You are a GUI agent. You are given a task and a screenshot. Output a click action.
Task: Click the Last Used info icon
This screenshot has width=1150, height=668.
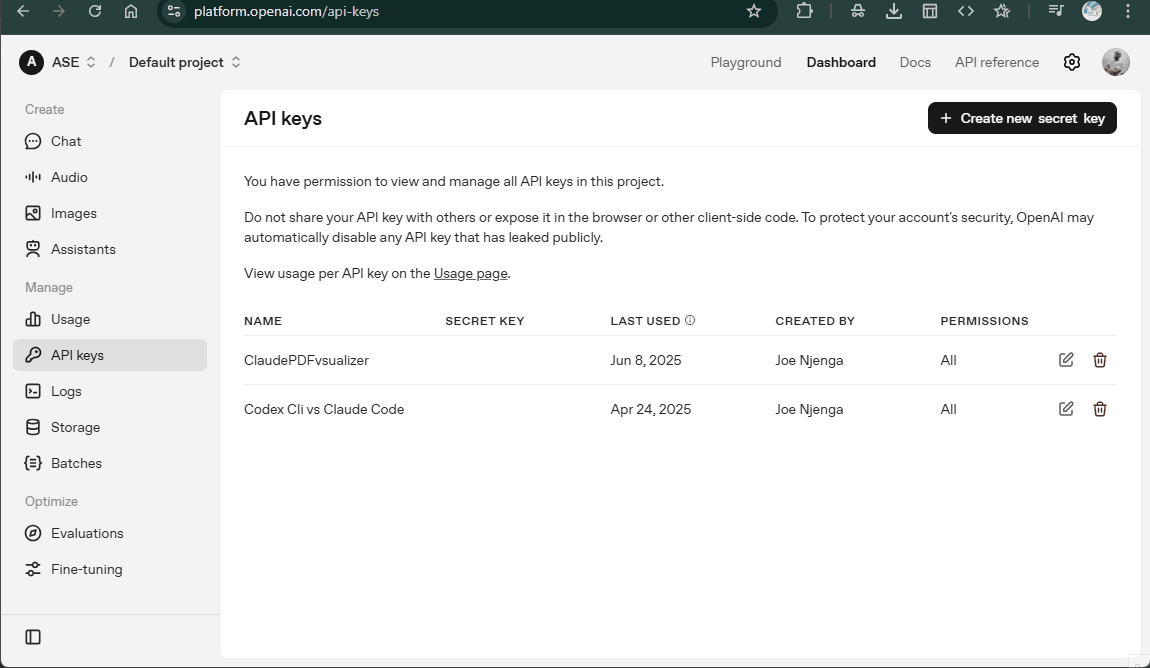coord(689,320)
